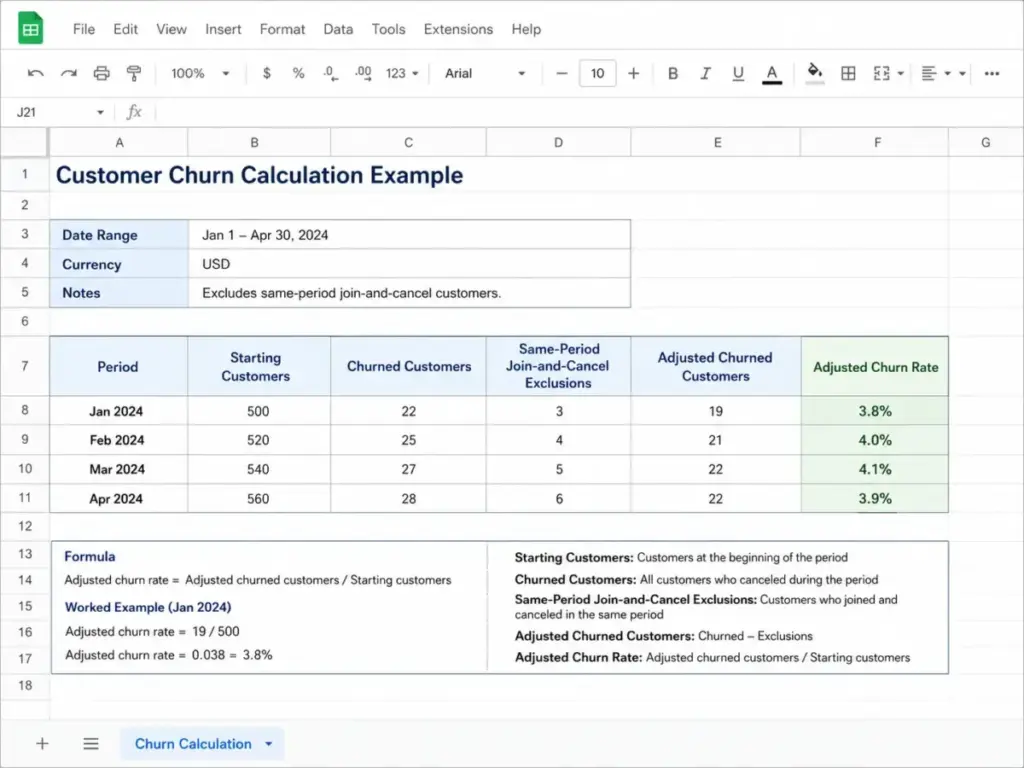
Task: Open the three-dot more toolbar options
Action: [992, 73]
